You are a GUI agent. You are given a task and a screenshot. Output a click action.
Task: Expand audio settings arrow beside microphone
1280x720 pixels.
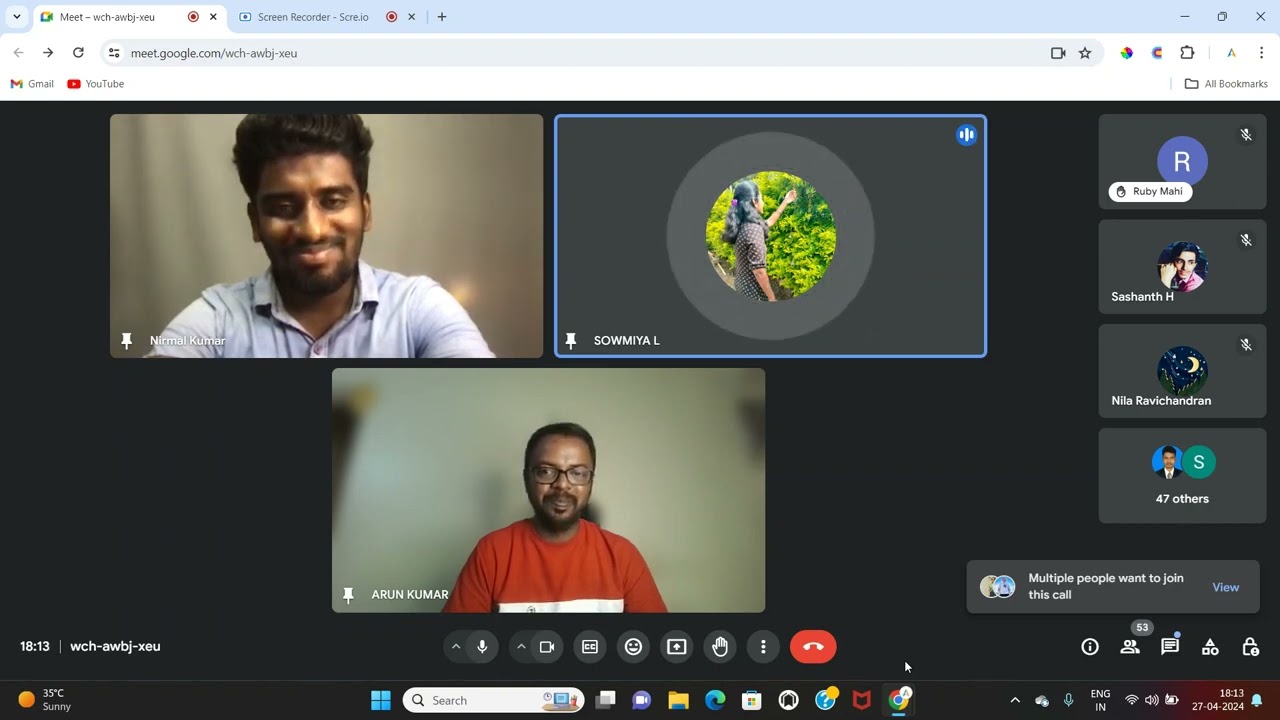456,647
